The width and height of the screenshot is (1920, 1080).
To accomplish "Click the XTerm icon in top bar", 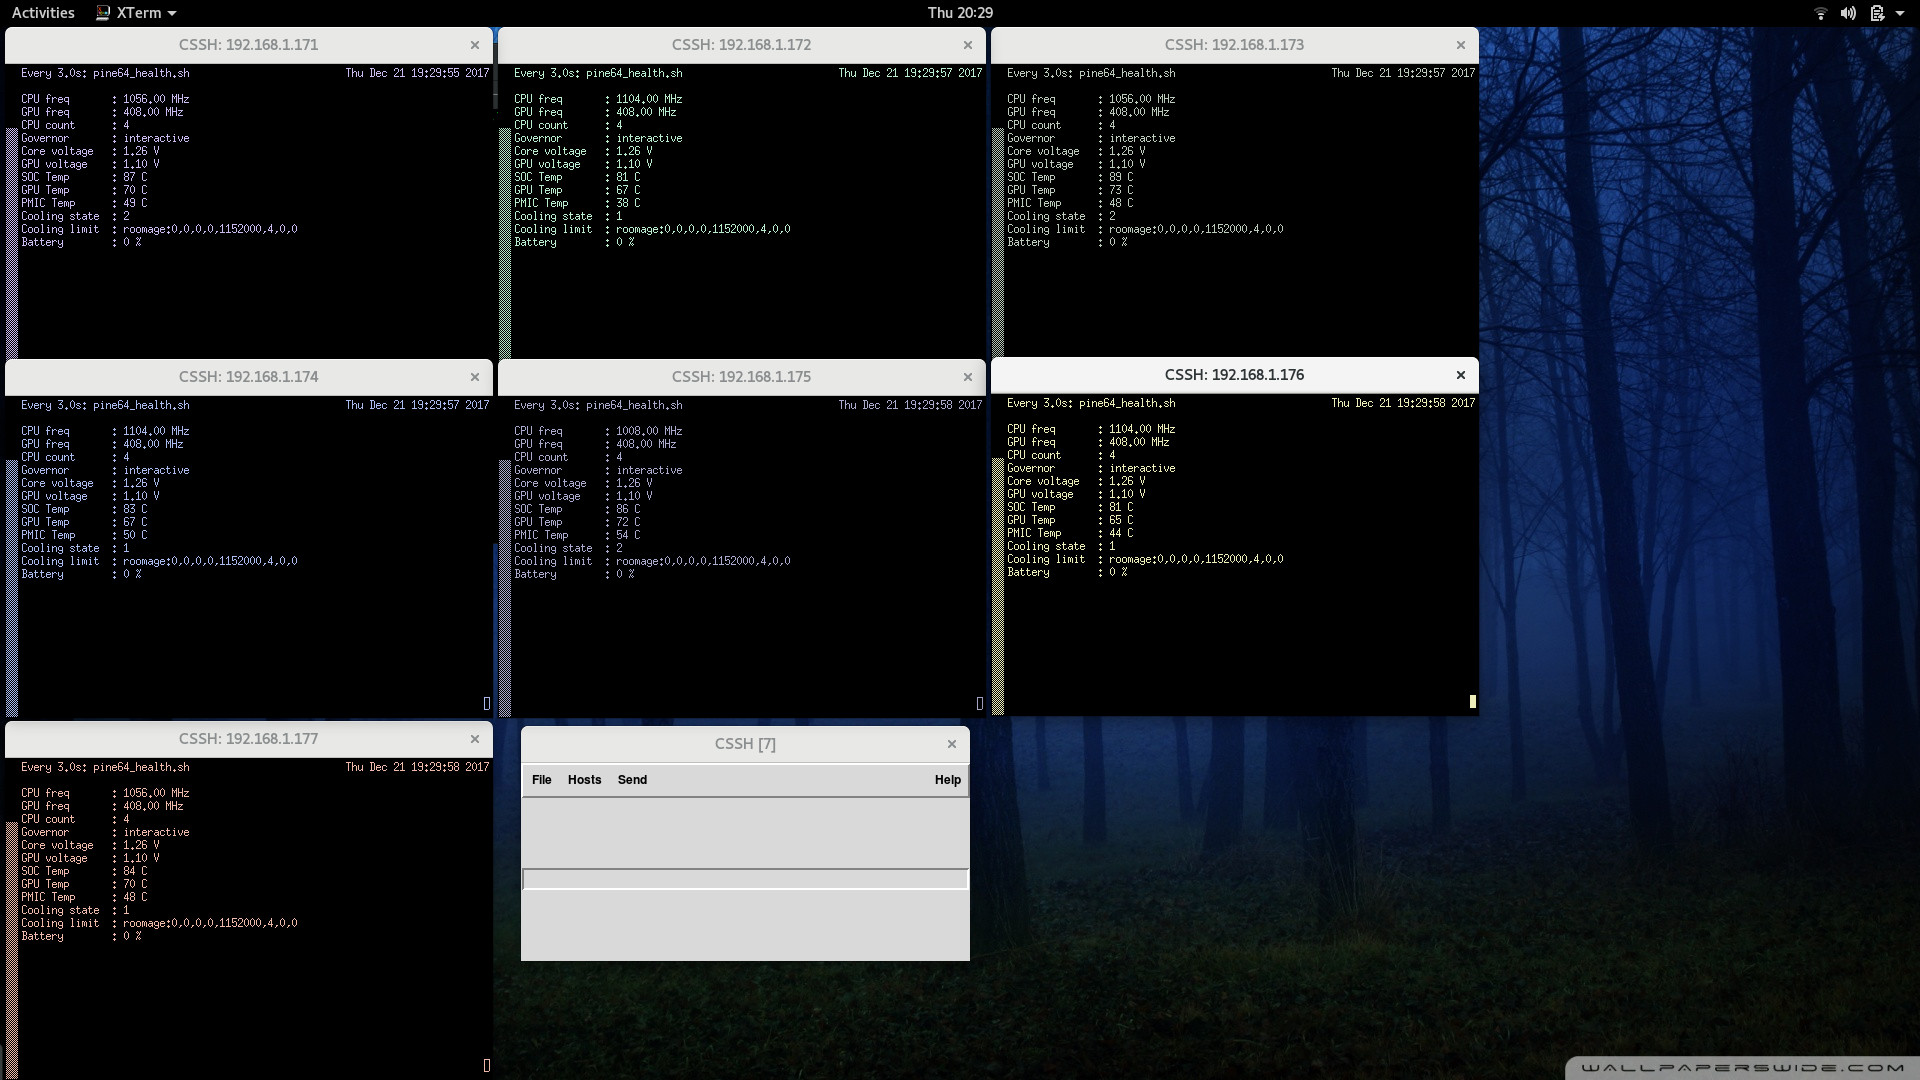I will 103,13.
